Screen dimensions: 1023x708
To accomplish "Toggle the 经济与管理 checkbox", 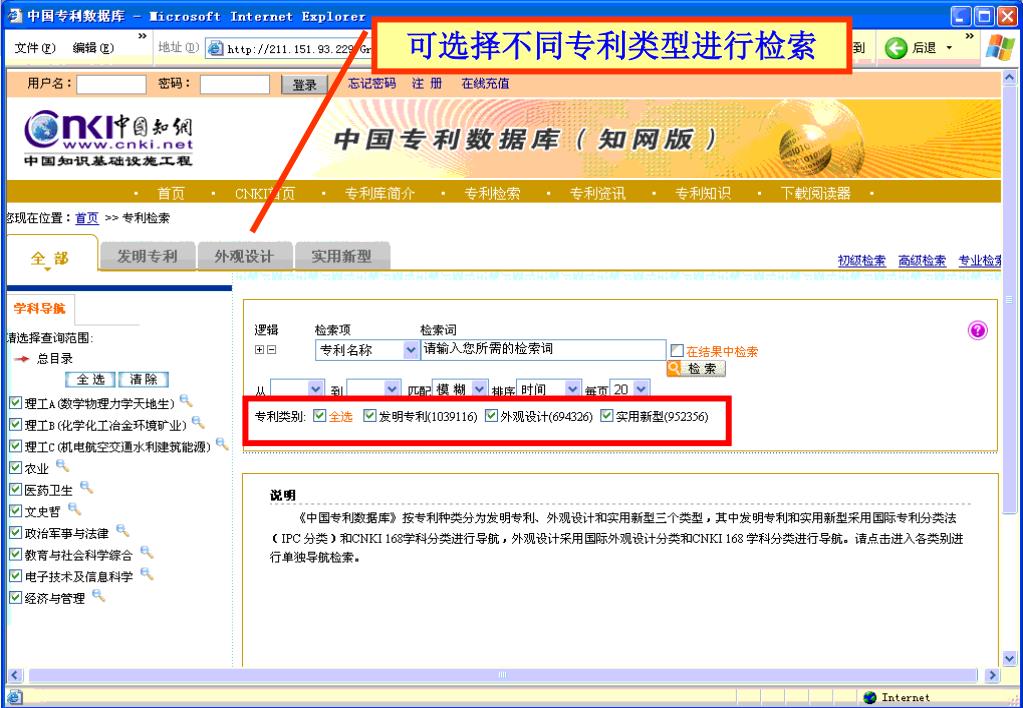I will pyautogui.click(x=15, y=597).
